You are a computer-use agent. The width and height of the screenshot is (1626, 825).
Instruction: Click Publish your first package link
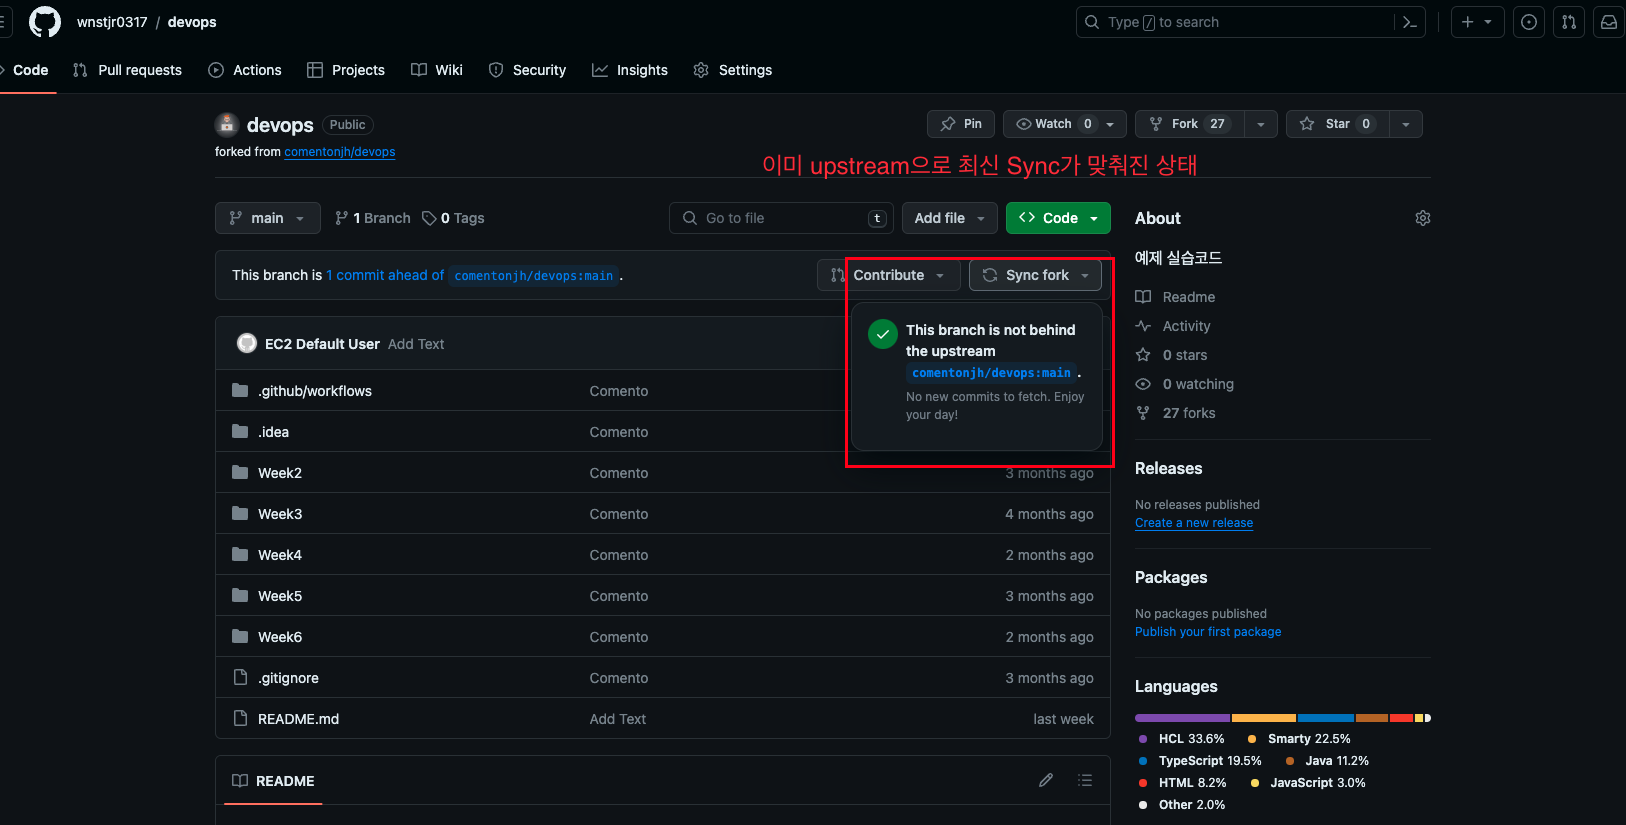(1208, 632)
